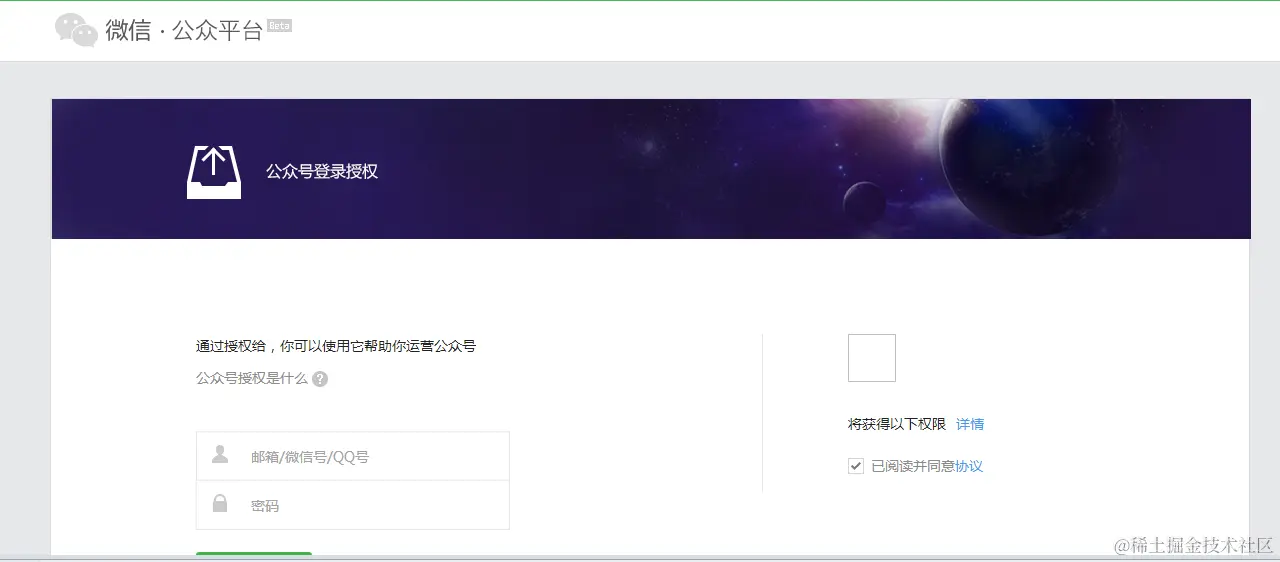The width and height of the screenshot is (1280, 562).
Task: Click the question mark help icon
Action: [320, 379]
